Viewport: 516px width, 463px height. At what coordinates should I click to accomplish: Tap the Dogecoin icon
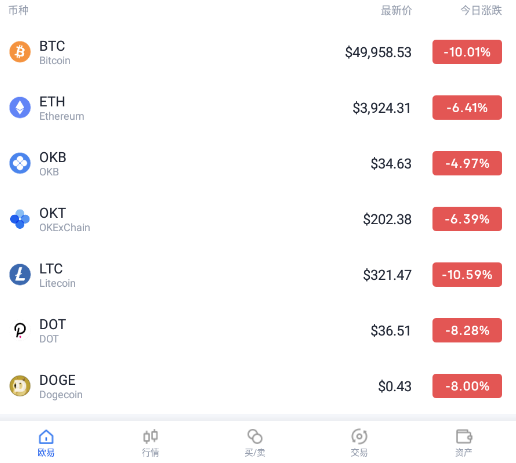20,386
